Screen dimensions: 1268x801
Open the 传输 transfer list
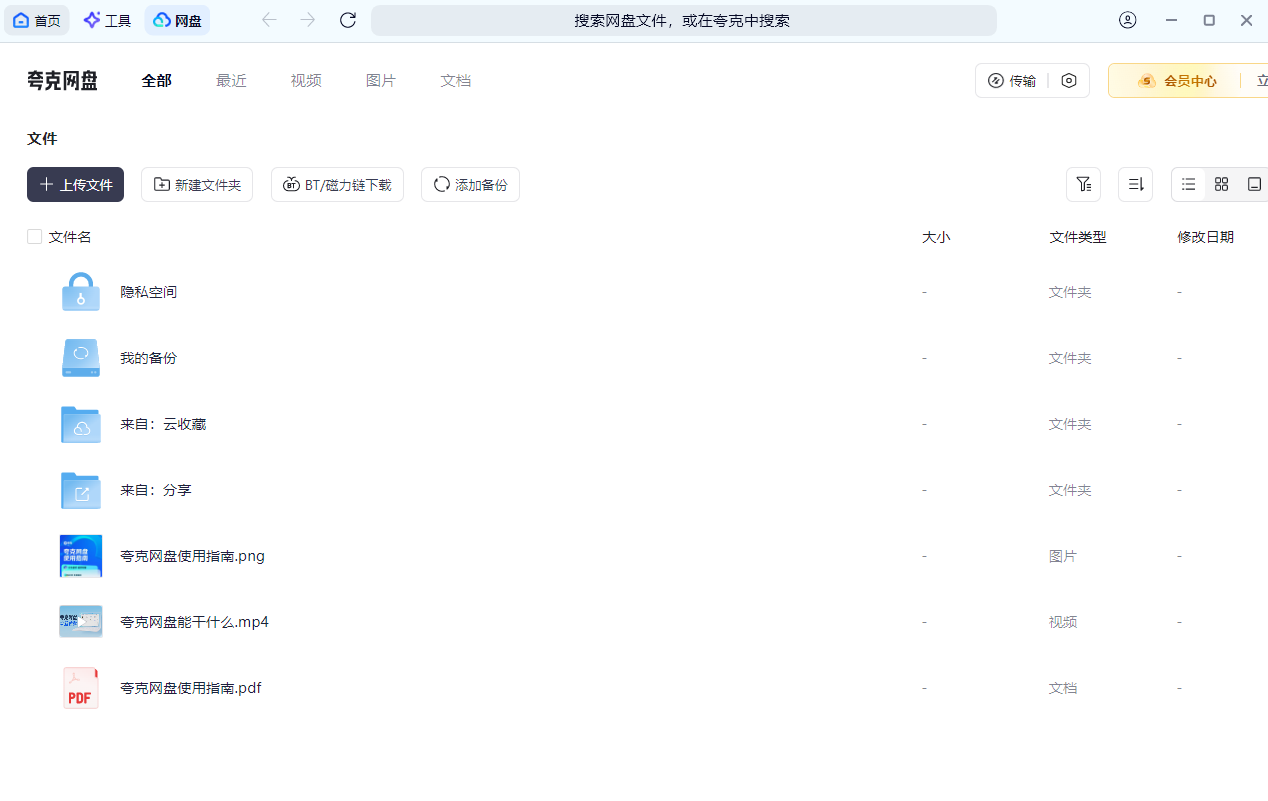[x=1012, y=81]
